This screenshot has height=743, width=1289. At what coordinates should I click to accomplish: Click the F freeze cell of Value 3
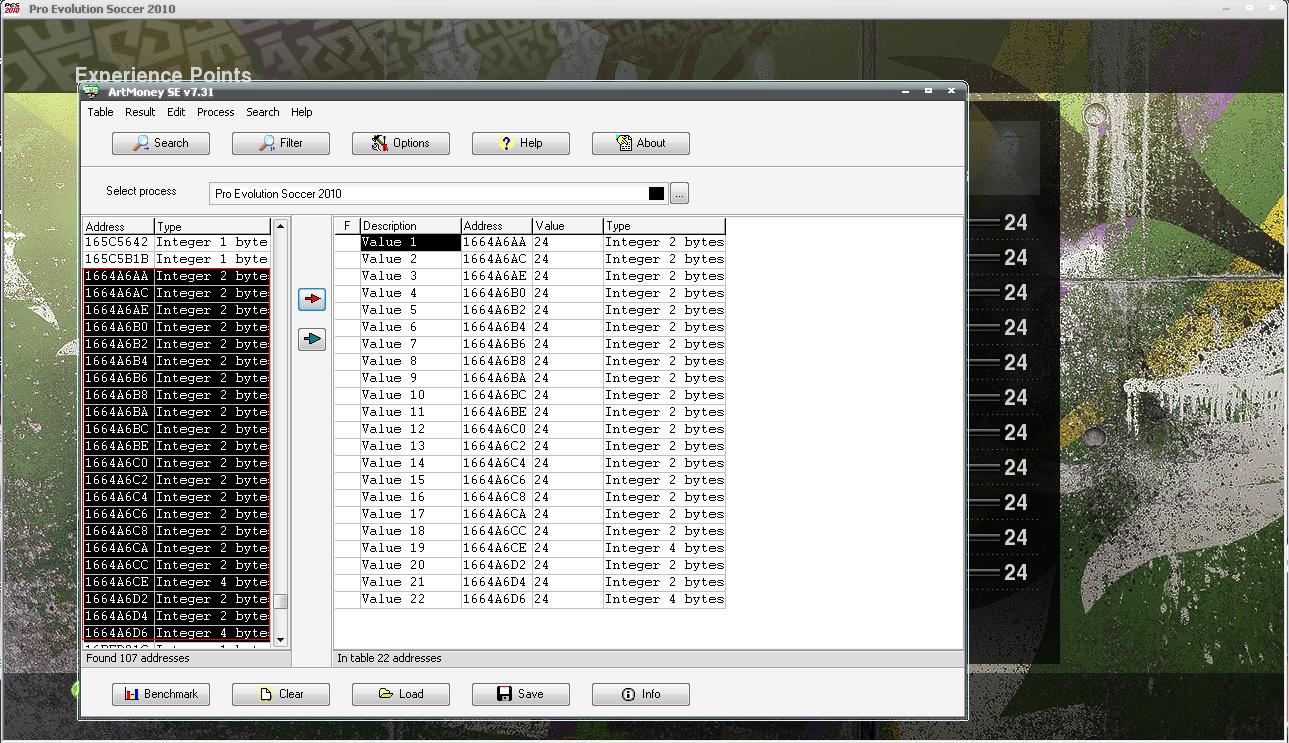click(347, 276)
